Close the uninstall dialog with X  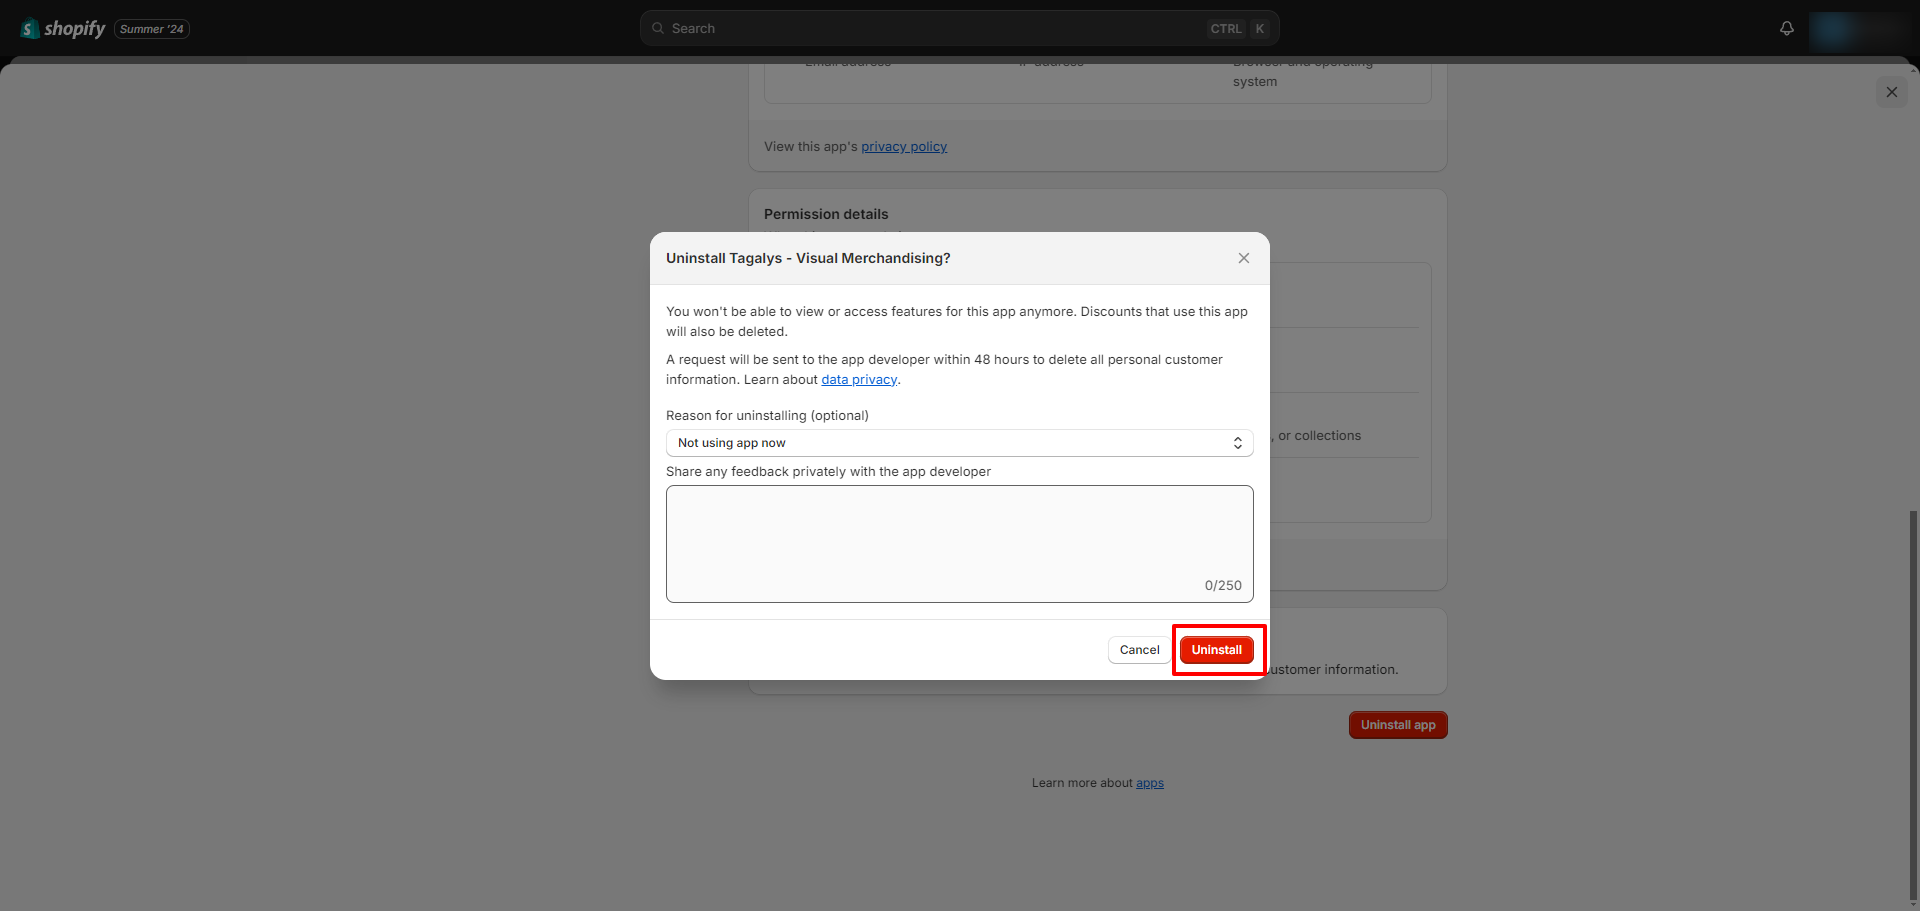1244,258
